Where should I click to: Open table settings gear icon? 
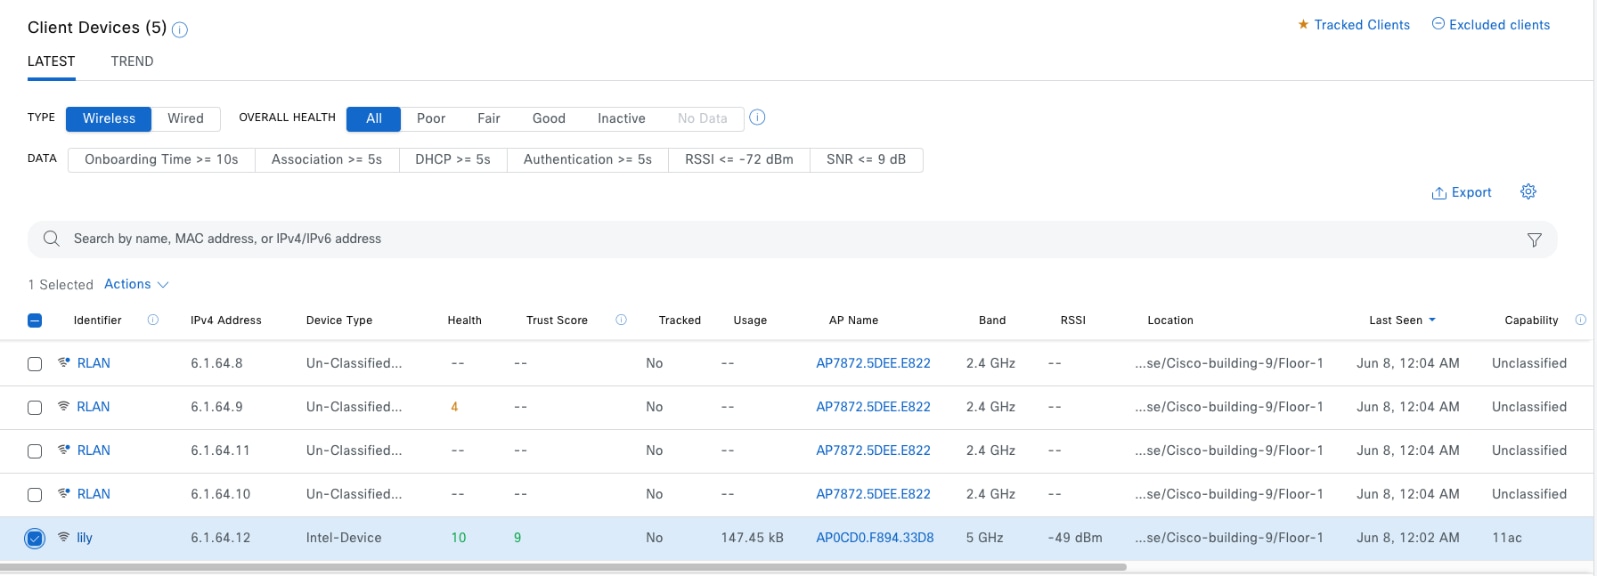click(x=1528, y=192)
